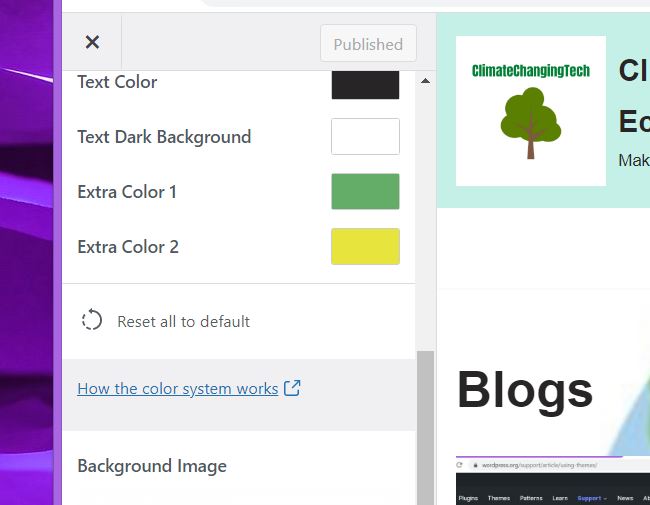Open the wordpress.org screenshot thumbnail
The height and width of the screenshot is (505, 650).
[552, 481]
